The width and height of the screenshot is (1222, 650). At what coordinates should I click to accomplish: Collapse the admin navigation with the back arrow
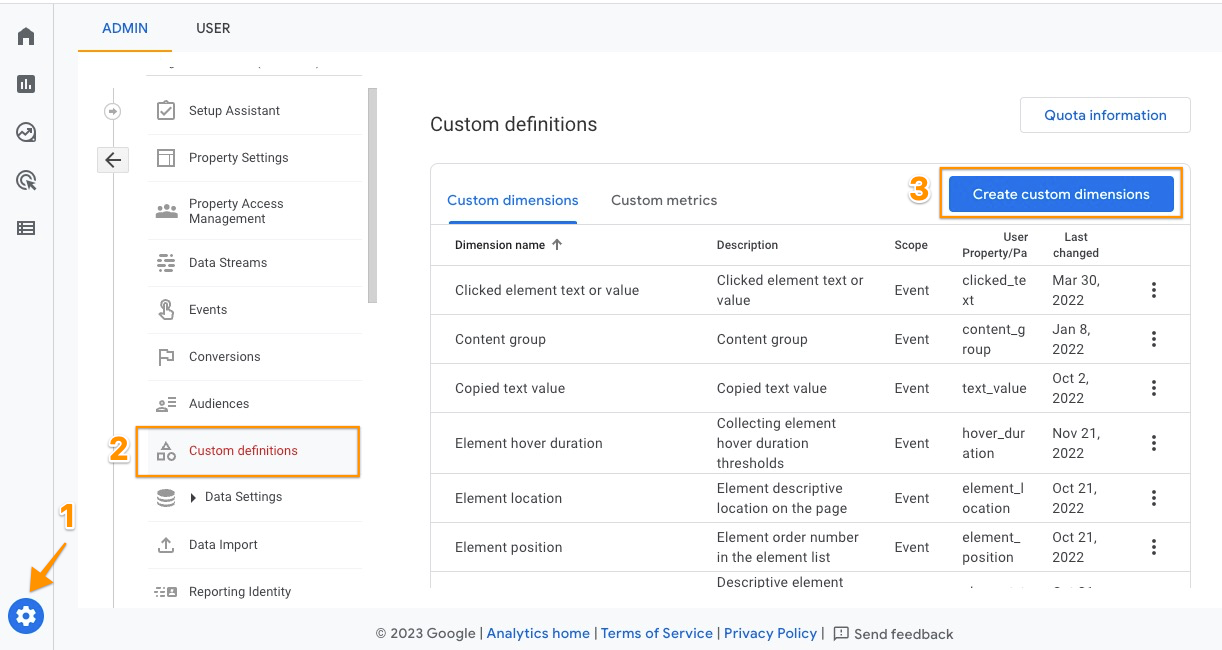pyautogui.click(x=113, y=160)
